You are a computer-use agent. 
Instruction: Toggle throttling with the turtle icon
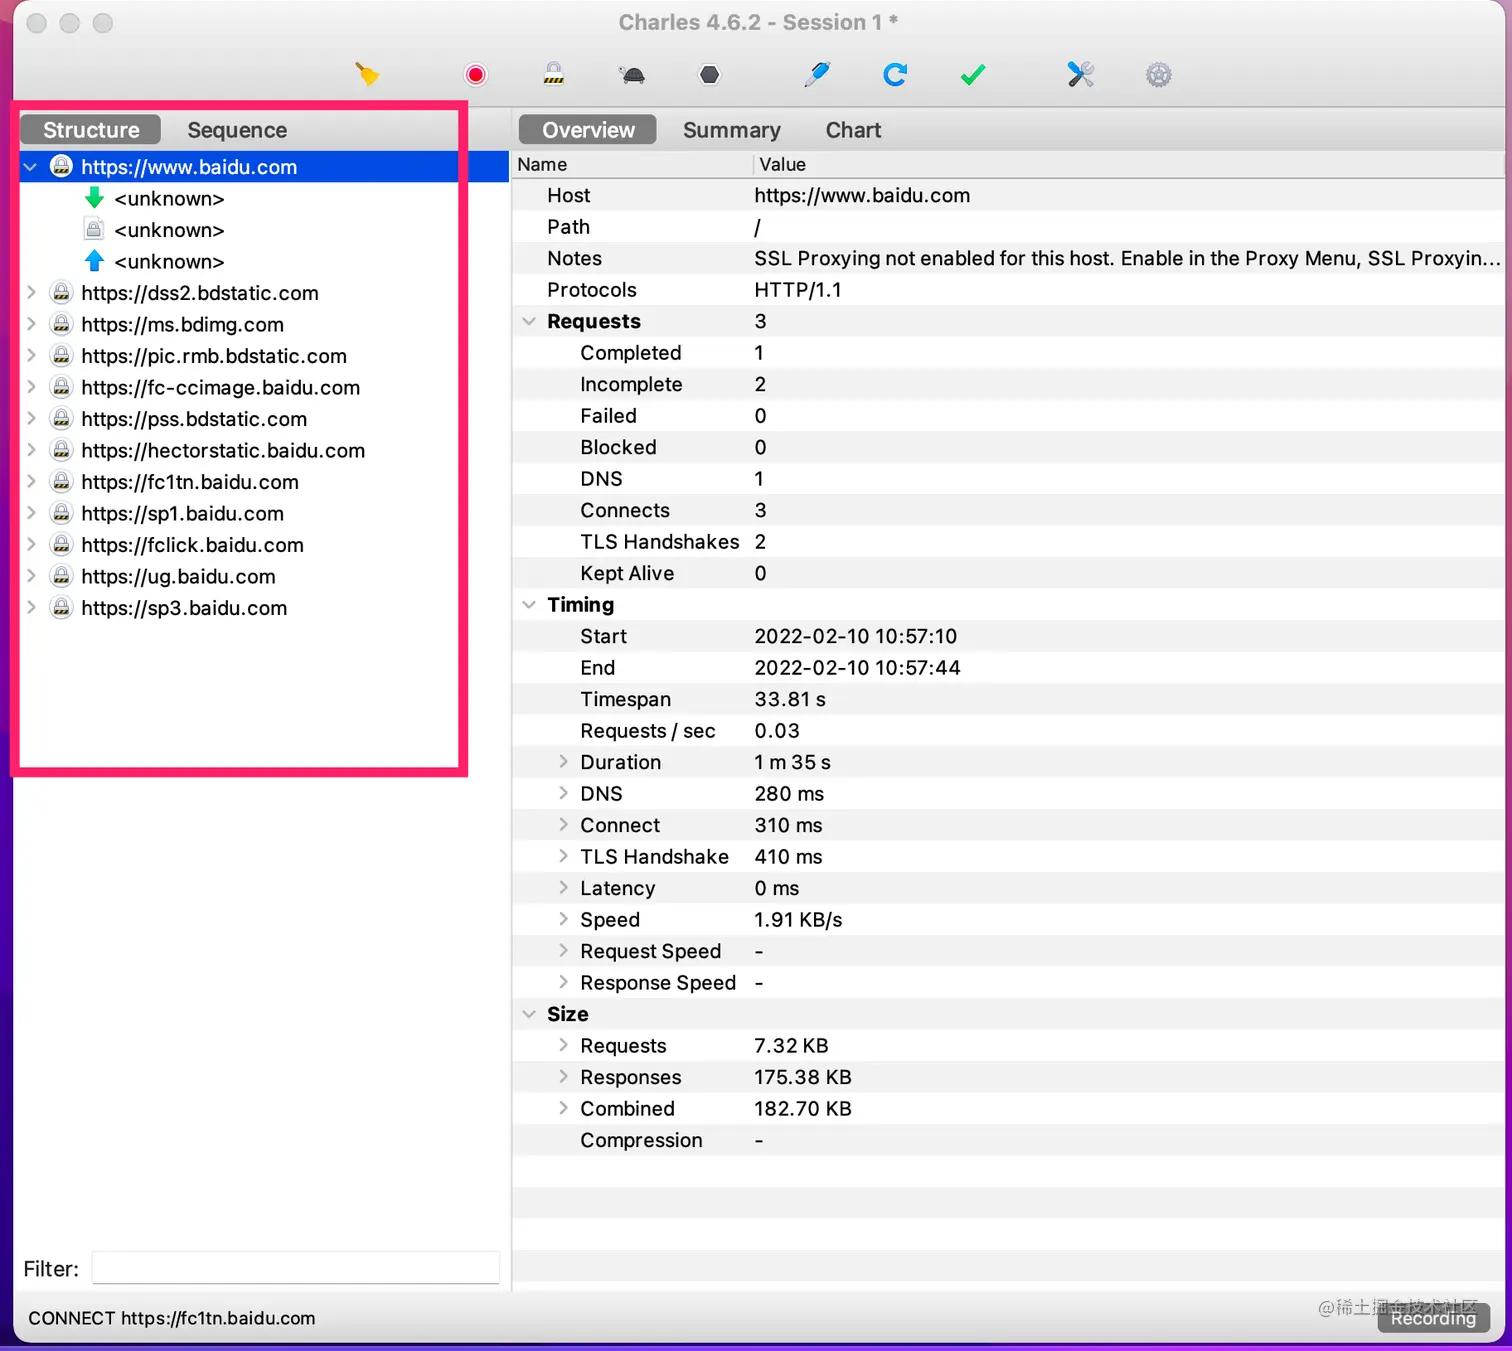click(x=632, y=75)
